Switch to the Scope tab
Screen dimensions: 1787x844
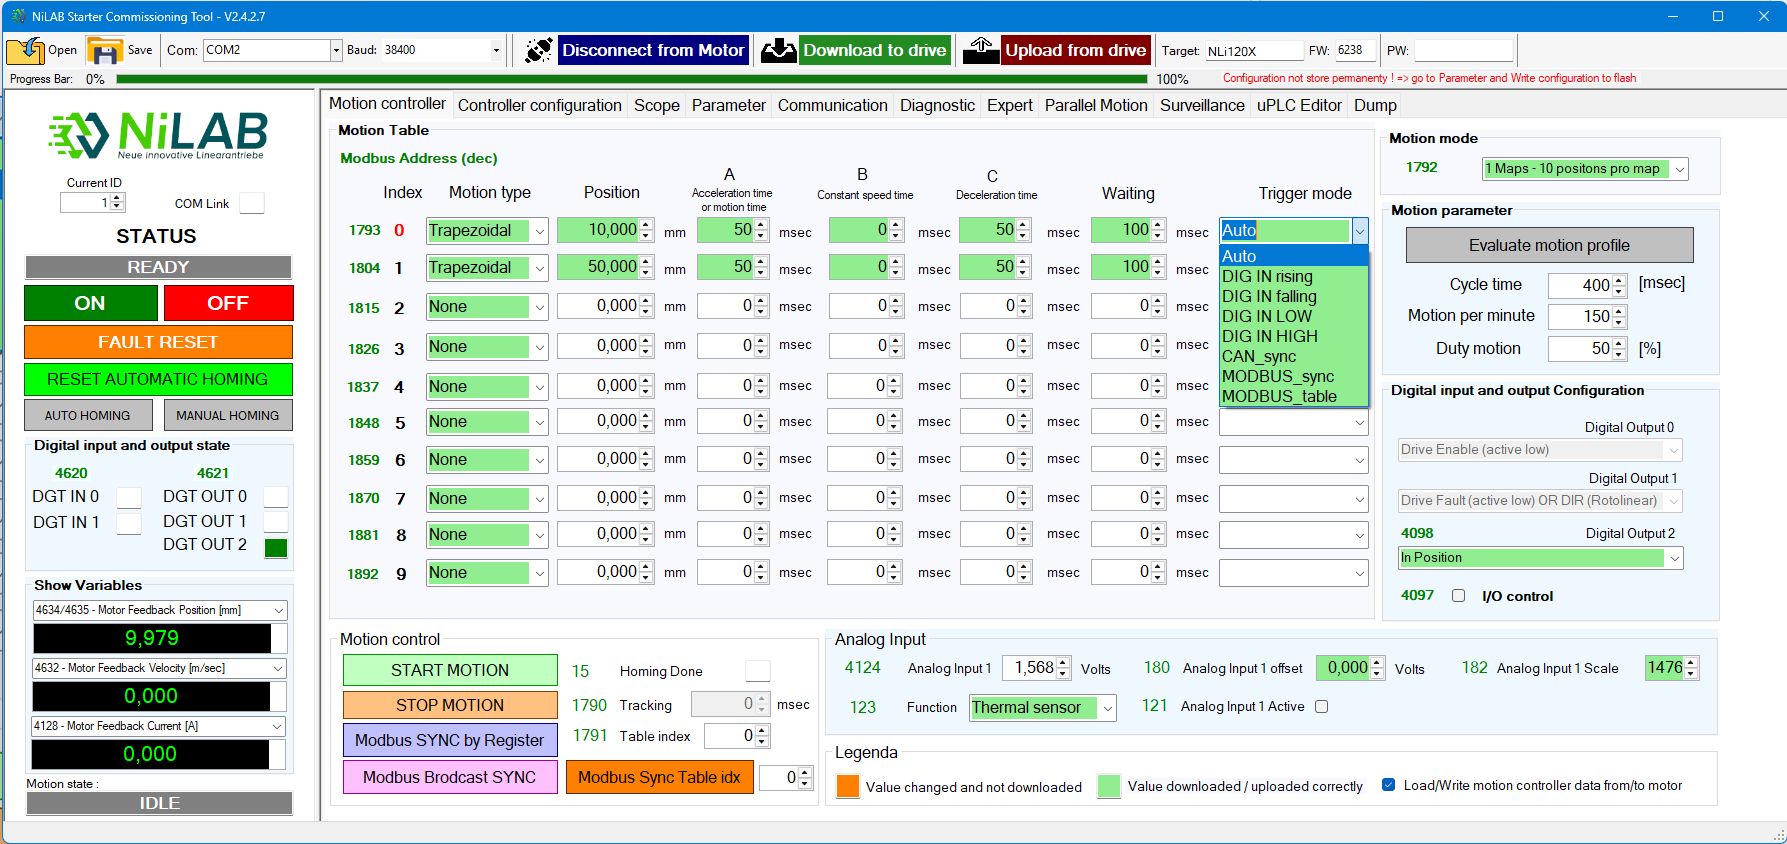point(656,105)
